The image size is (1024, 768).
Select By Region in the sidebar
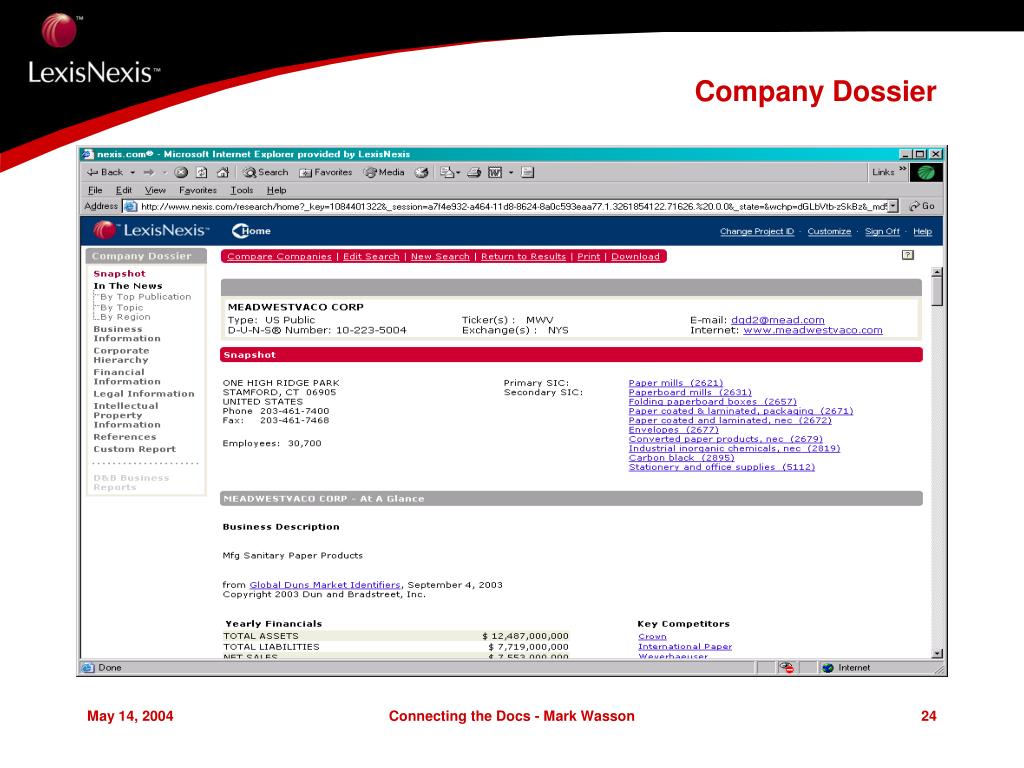click(x=125, y=317)
